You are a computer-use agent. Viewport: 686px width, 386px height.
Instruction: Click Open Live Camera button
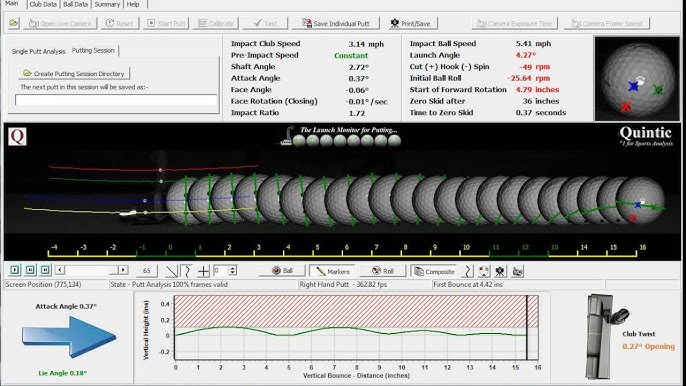[60, 23]
